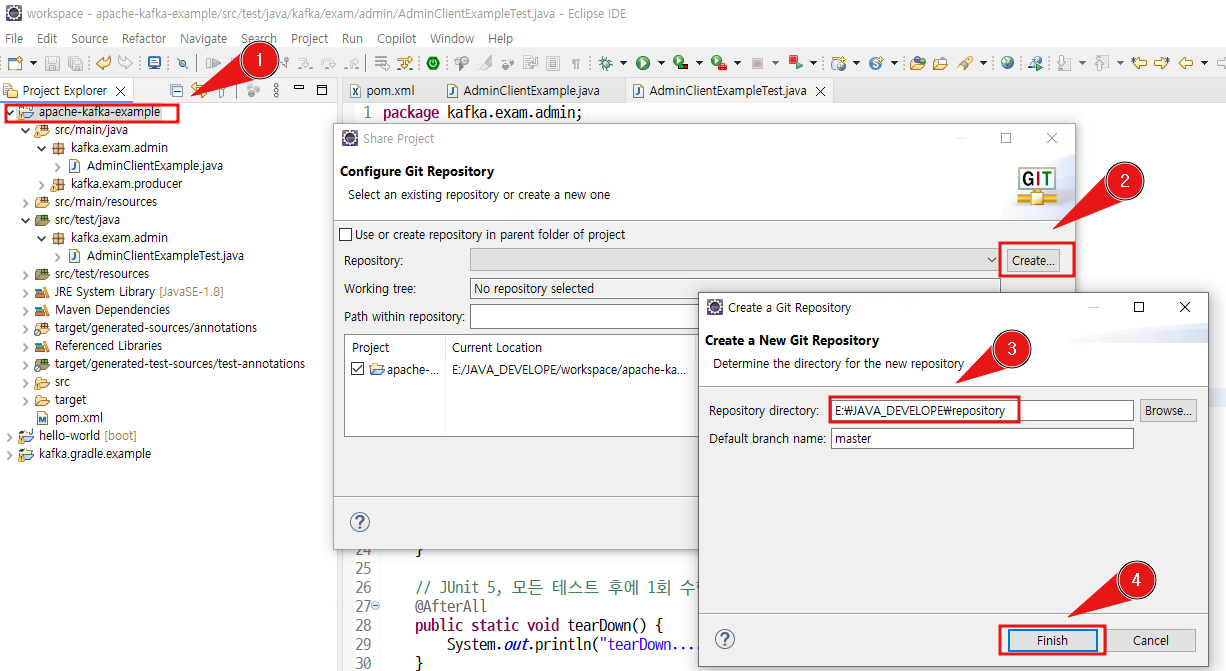Click the Default branch name field
1226x671 pixels.
[982, 439]
